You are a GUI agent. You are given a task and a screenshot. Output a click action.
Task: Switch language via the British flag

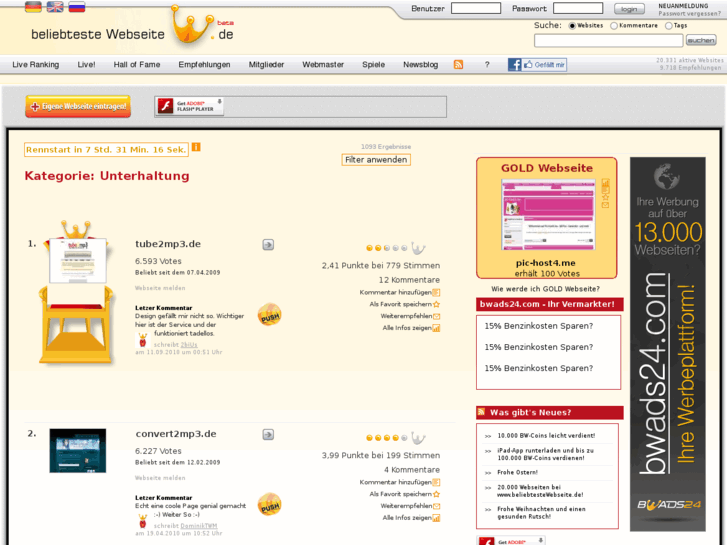coord(55,6)
